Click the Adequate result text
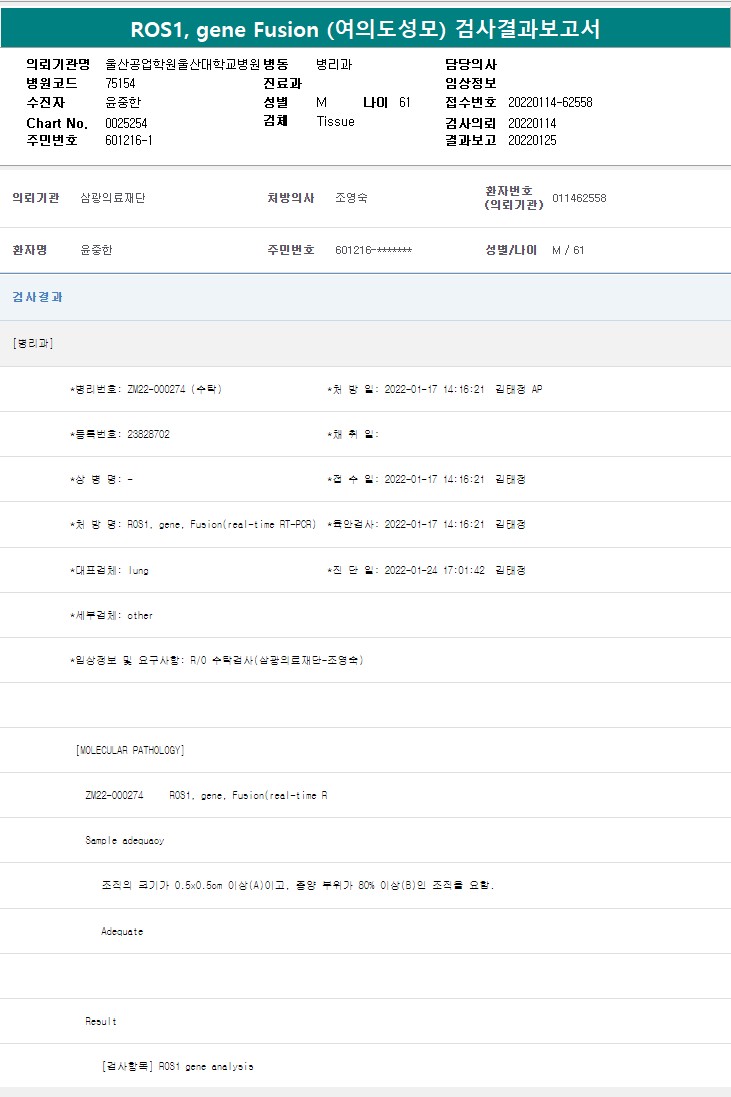 pos(122,931)
